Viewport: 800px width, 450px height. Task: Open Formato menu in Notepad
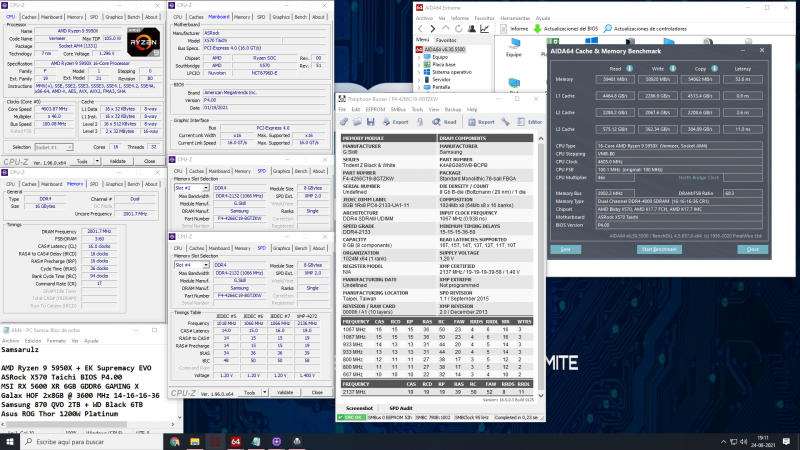(56, 341)
